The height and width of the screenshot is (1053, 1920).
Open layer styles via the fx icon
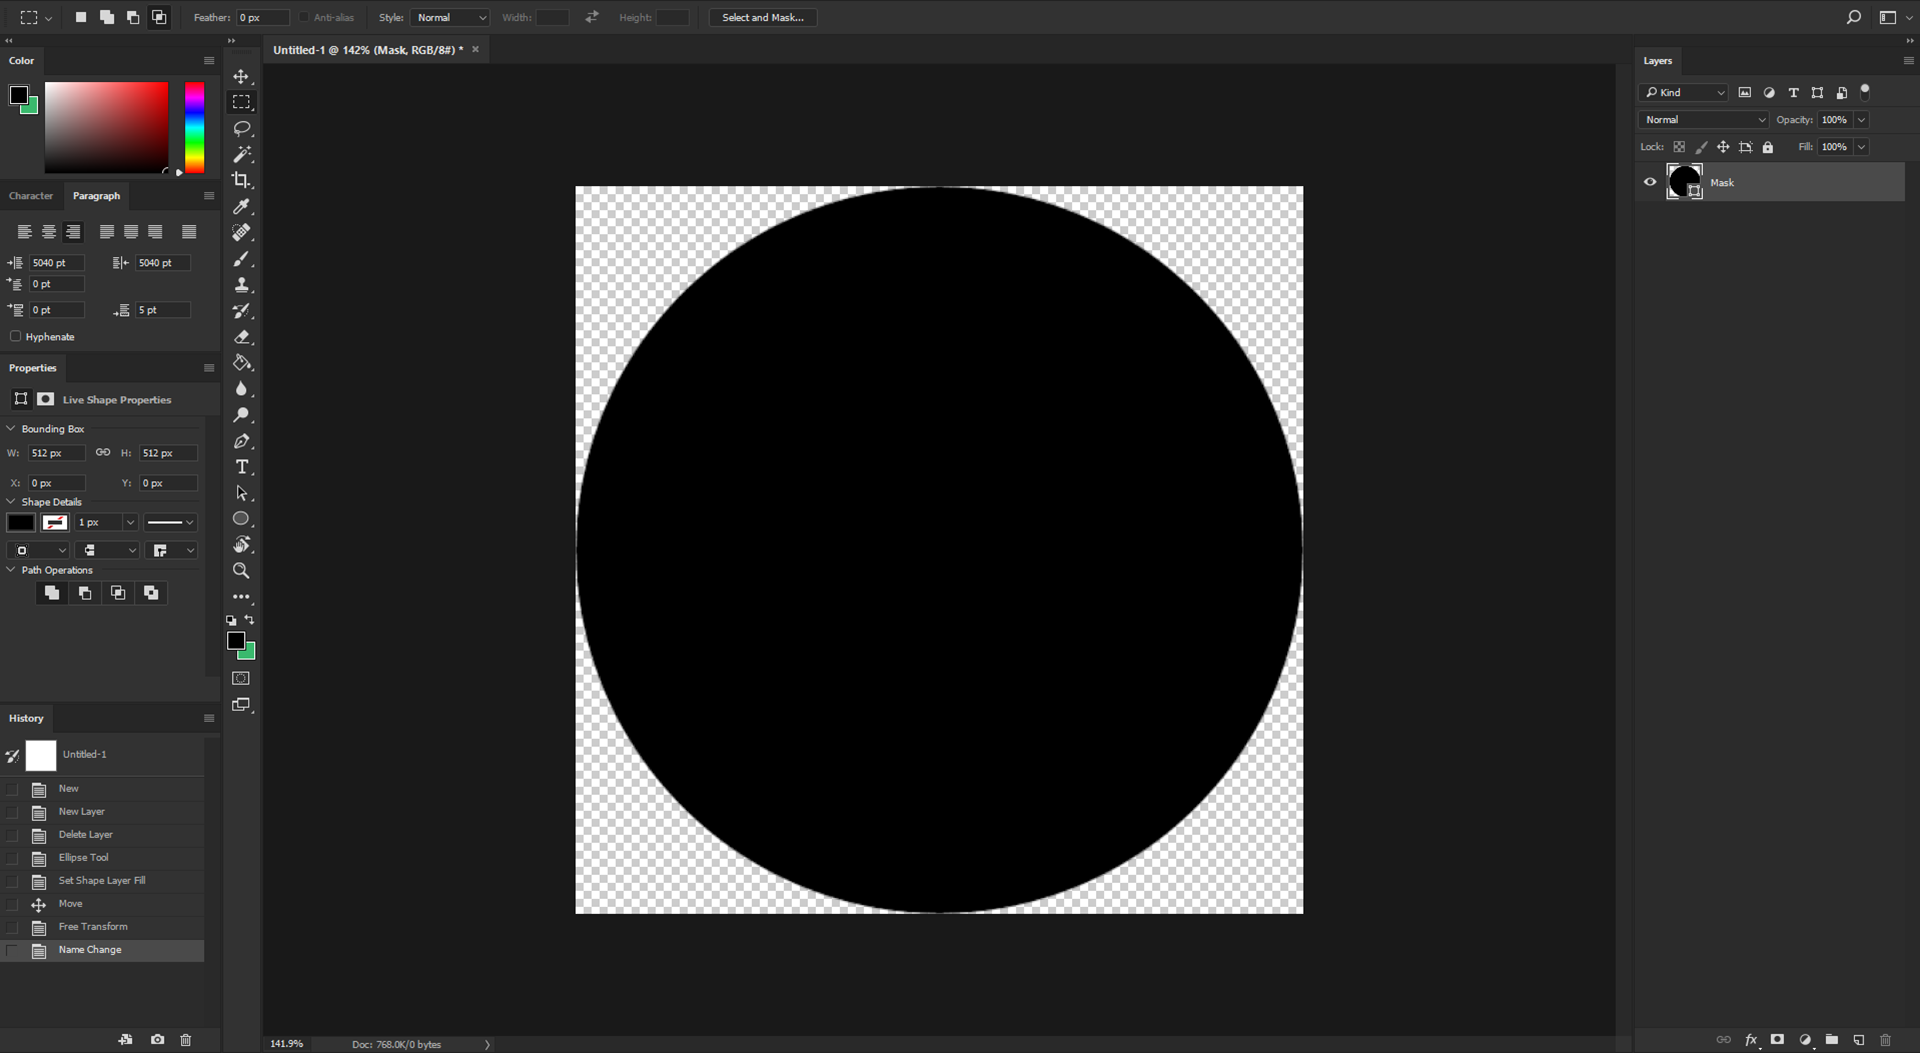(1751, 1040)
